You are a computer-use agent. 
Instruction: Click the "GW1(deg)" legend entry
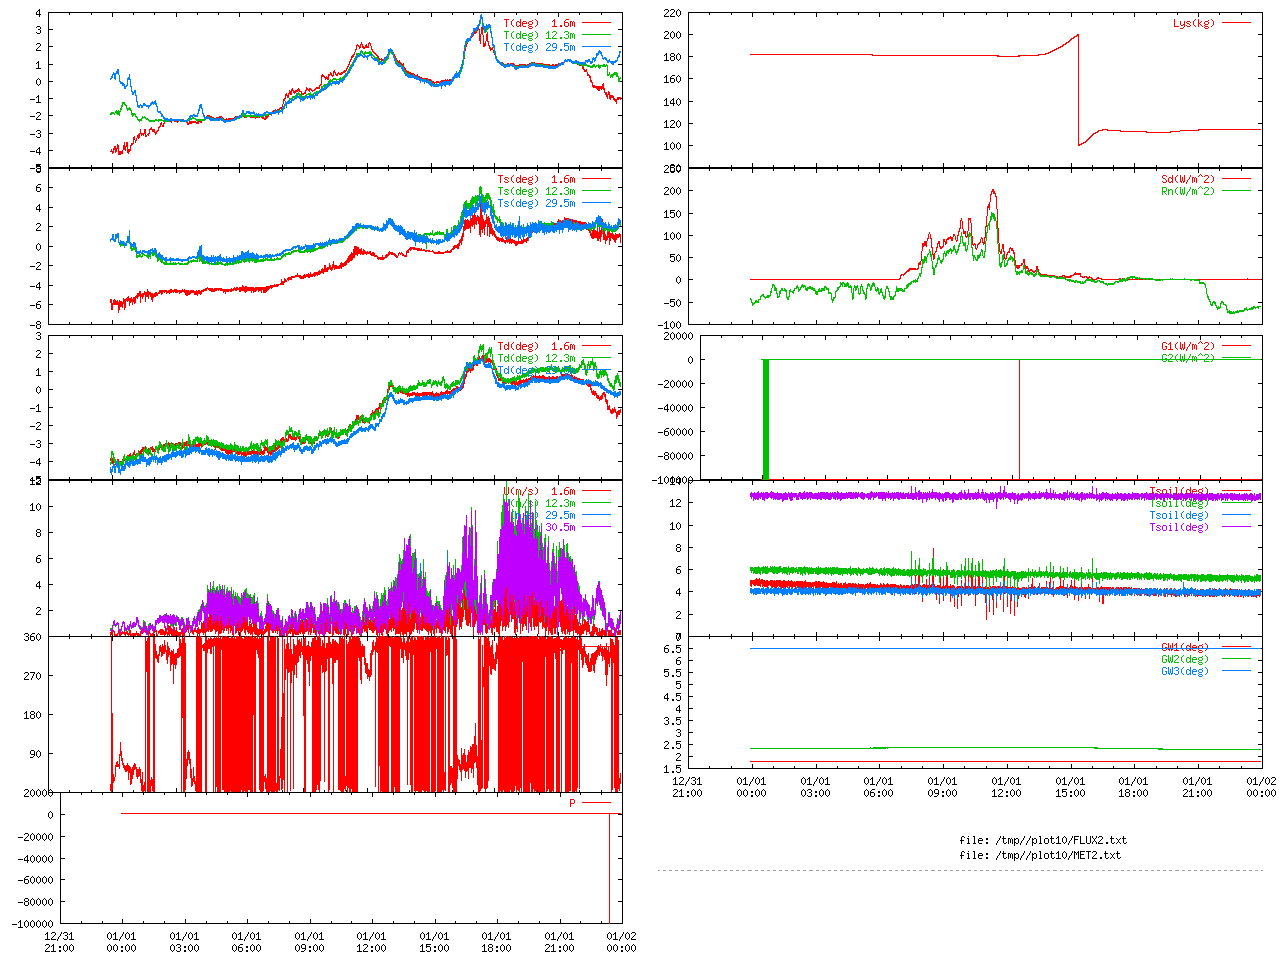click(1184, 648)
